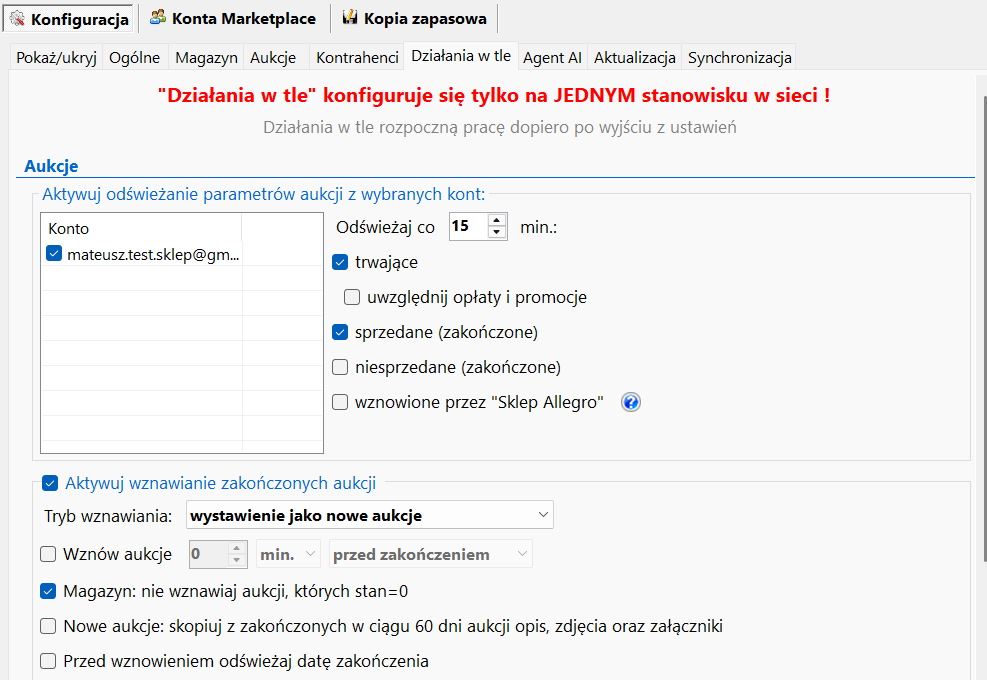Viewport: 987px width, 680px height.
Task: Select the Magazyn settings tab
Action: (x=205, y=58)
